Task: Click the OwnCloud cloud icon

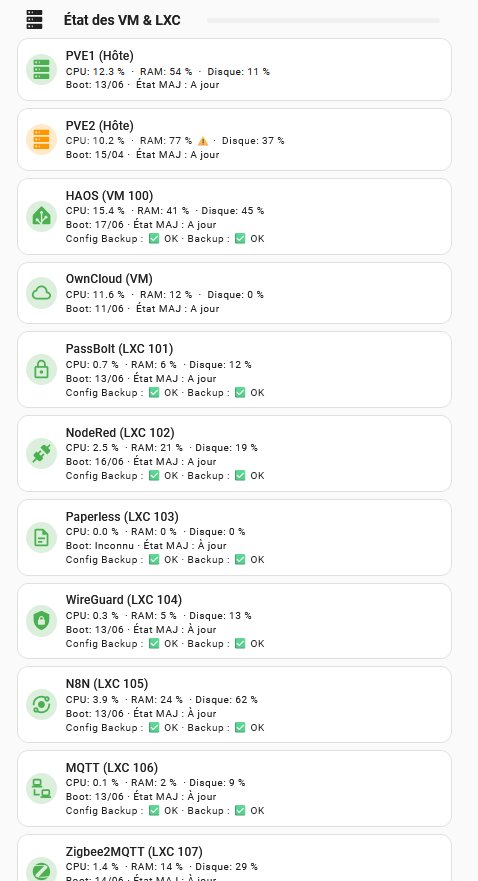Action: [x=42, y=293]
